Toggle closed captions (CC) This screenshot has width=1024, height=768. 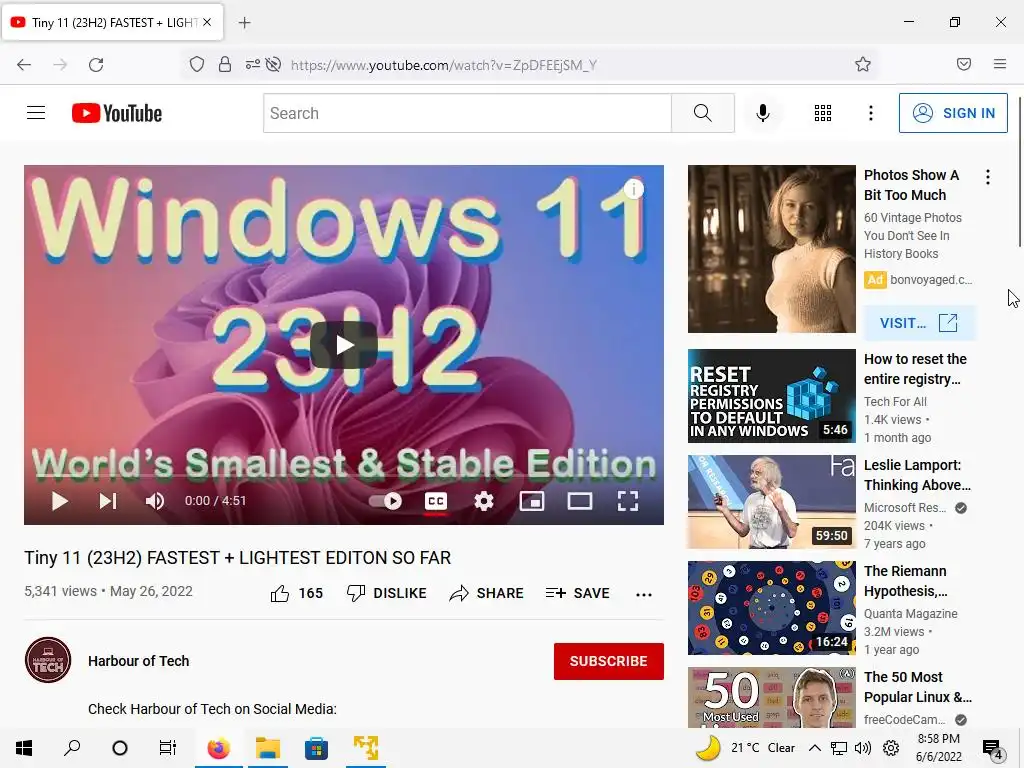436,501
